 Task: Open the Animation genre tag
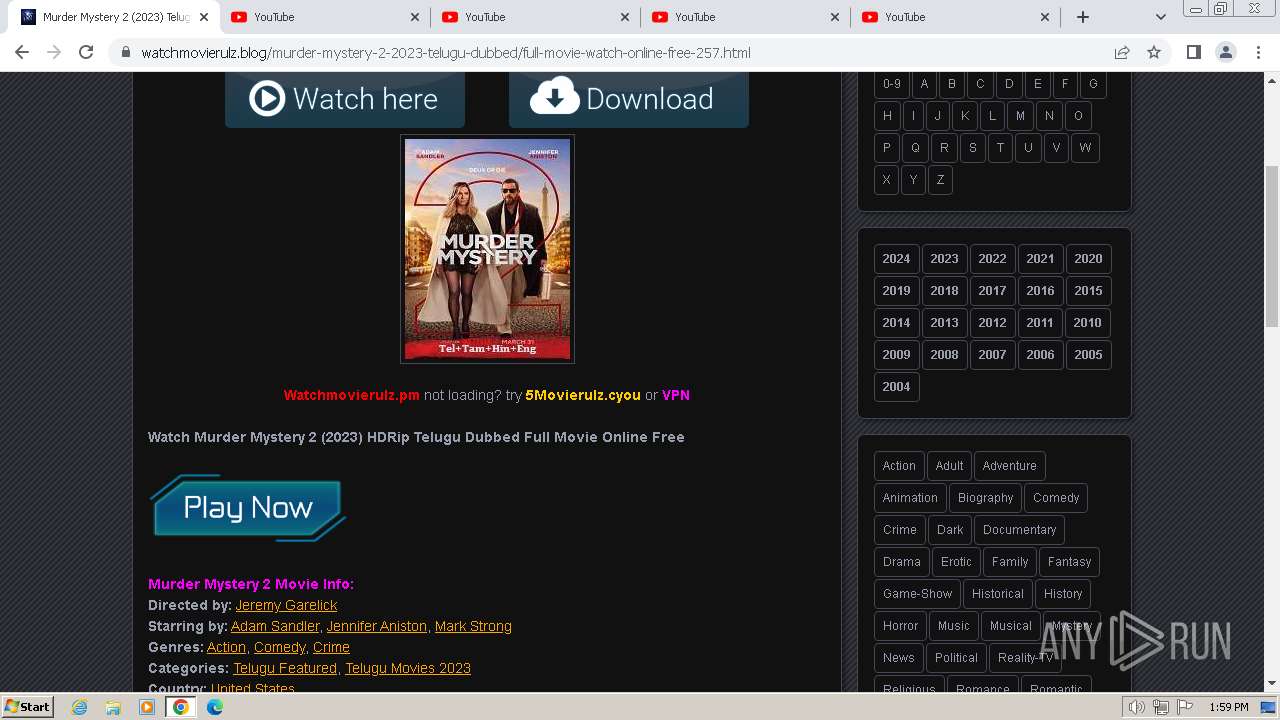pos(910,498)
